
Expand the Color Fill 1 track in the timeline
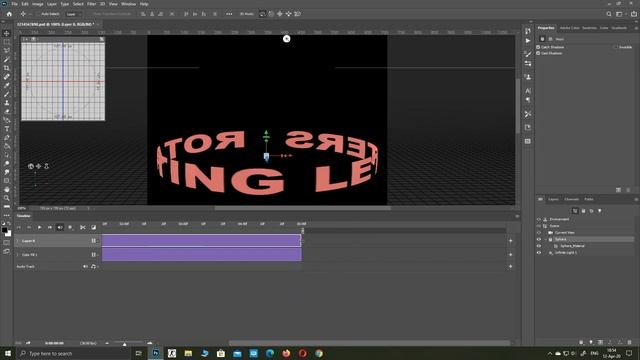17,255
